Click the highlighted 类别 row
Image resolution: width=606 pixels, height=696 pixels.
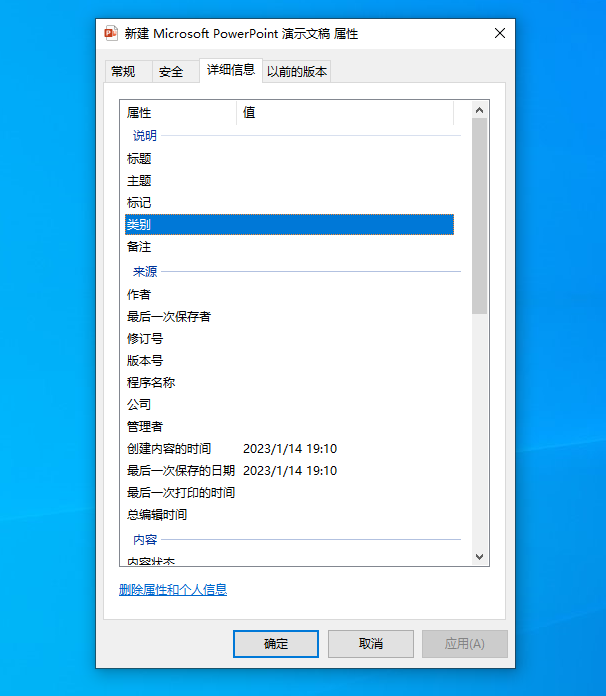click(289, 224)
